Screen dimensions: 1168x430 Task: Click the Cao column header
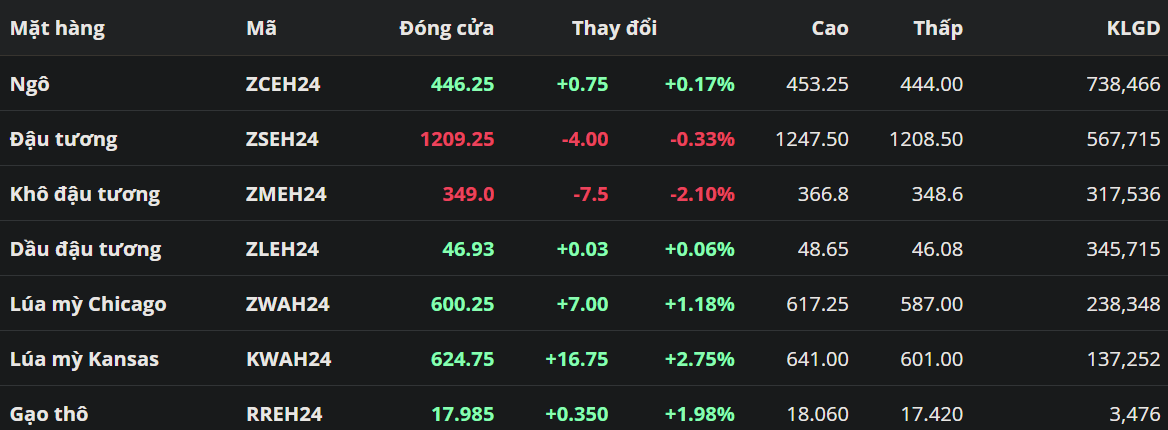[x=830, y=28]
